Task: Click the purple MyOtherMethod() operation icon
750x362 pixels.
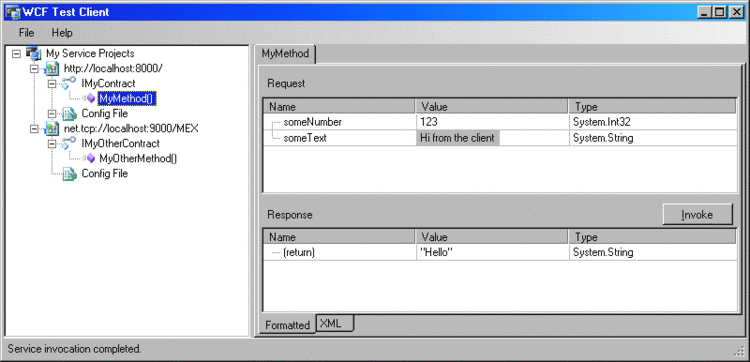Action: (90, 158)
